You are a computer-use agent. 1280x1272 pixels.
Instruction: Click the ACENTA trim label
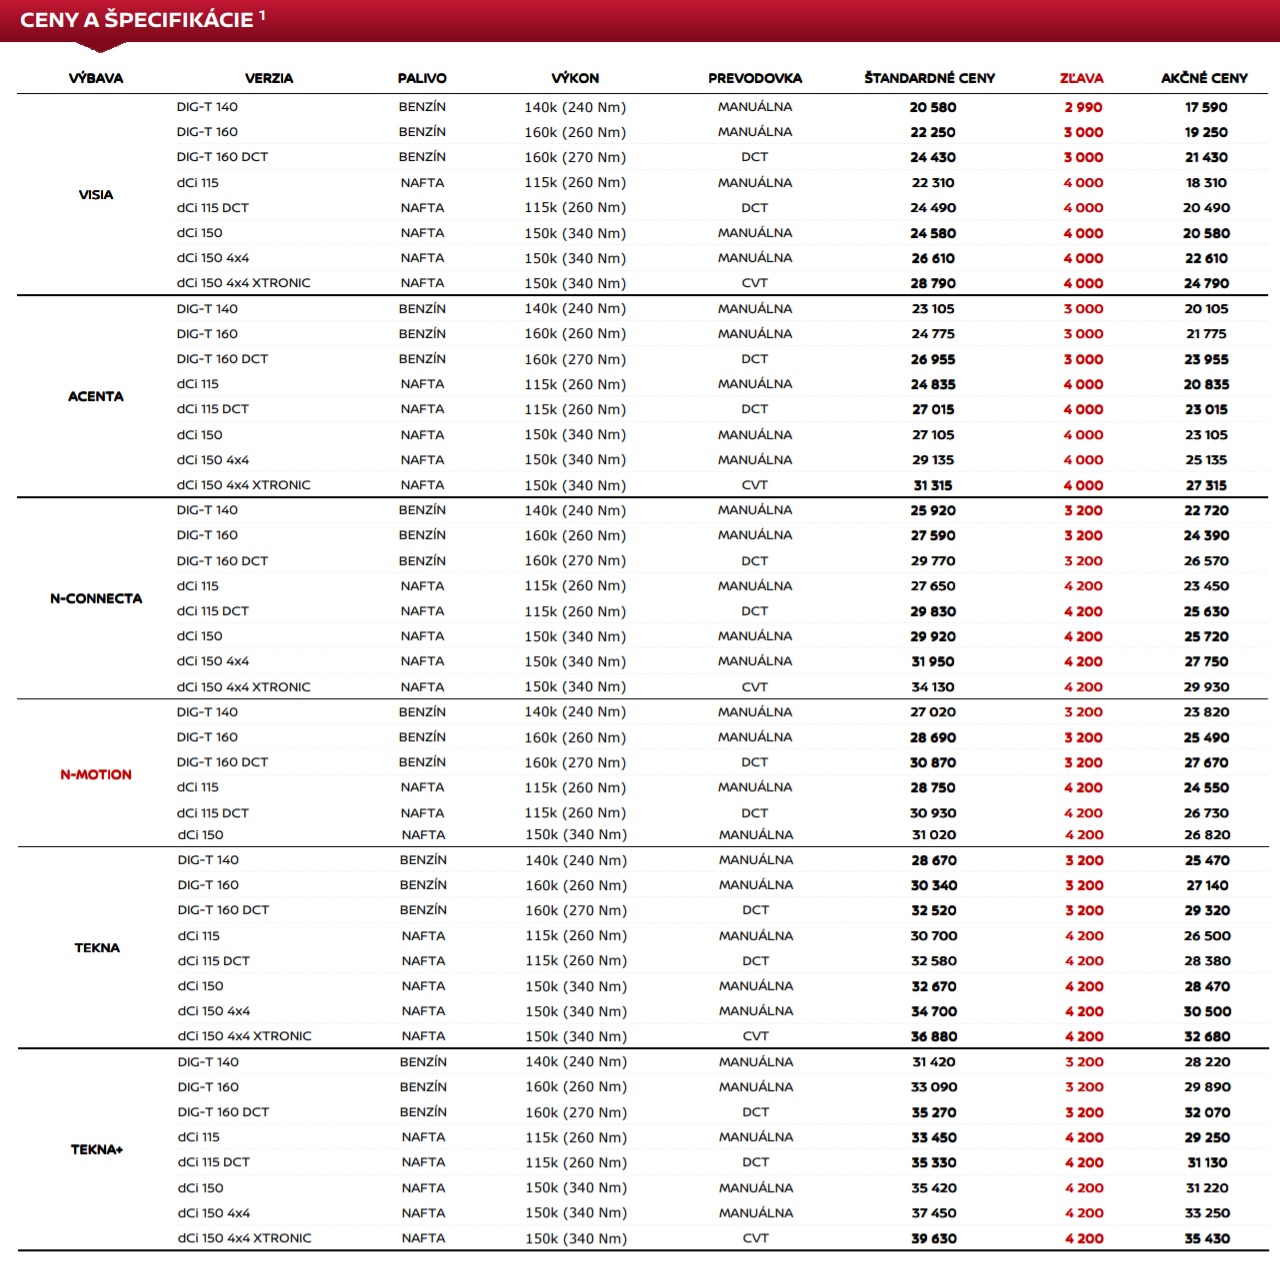[96, 397]
